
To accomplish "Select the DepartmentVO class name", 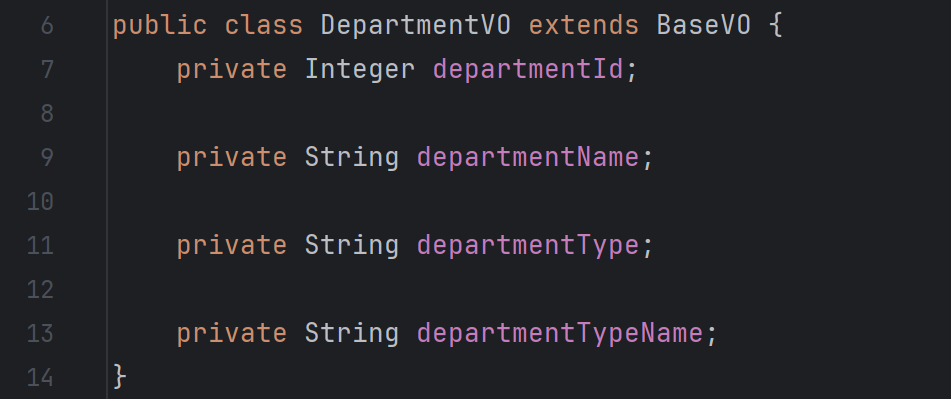I will tap(415, 25).
